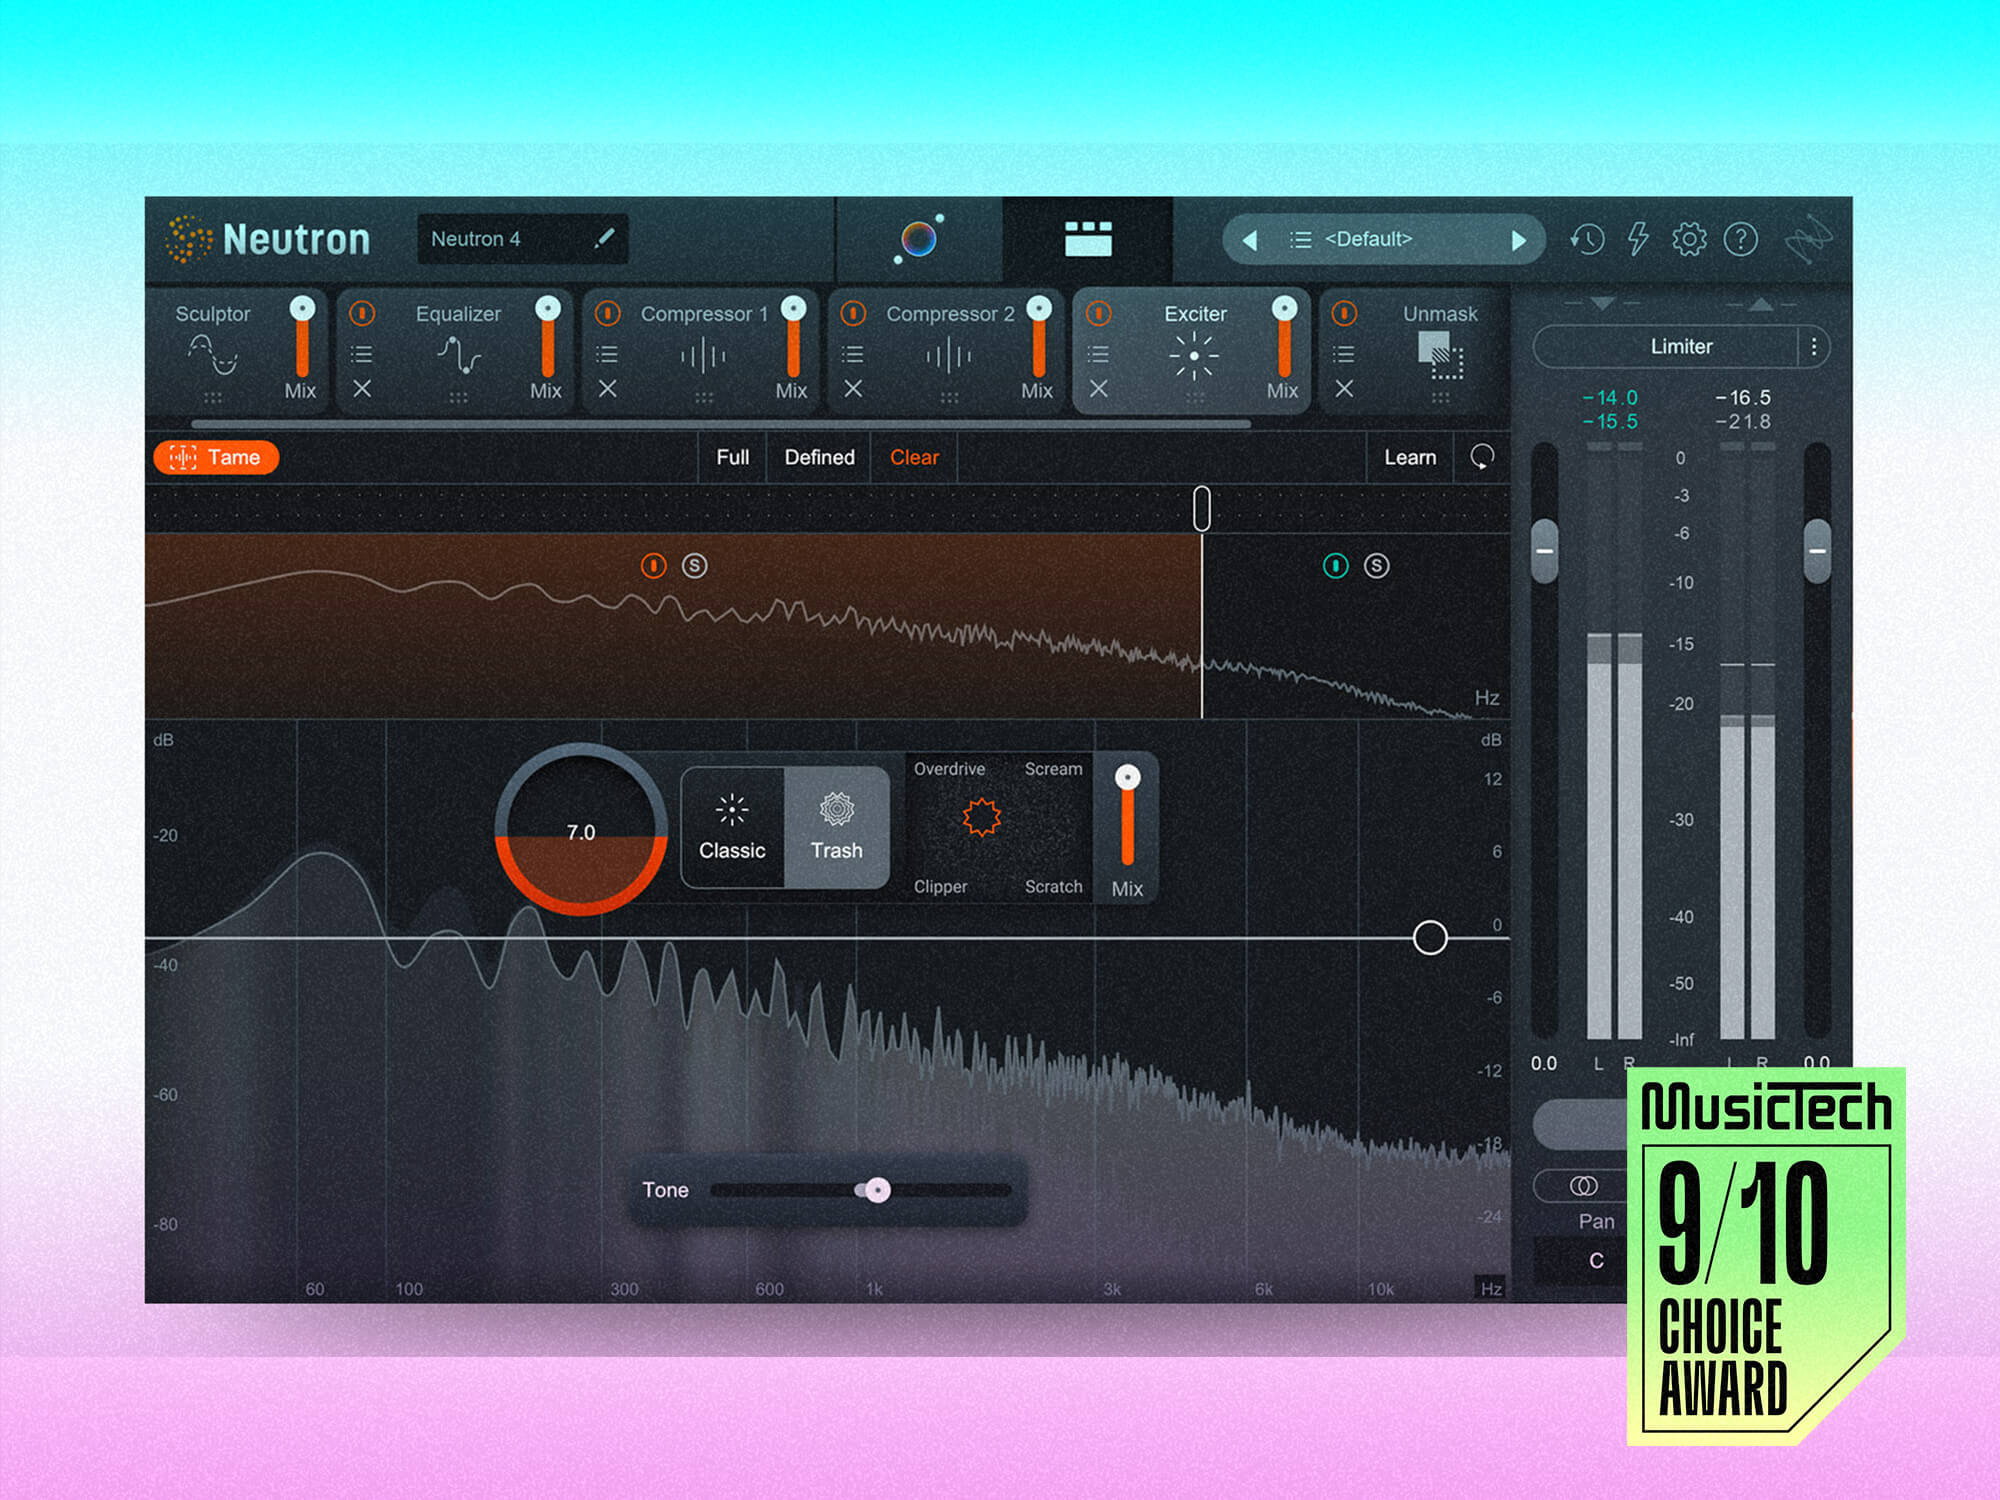Toggle Exciter module power button

click(x=1098, y=314)
